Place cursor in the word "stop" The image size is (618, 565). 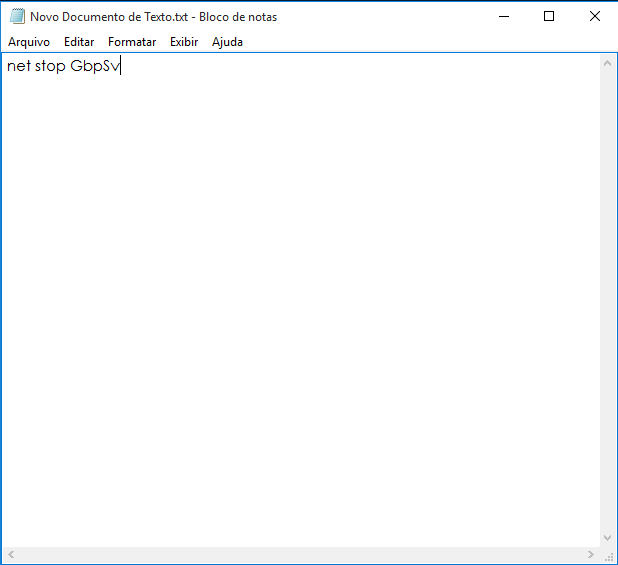[49, 67]
